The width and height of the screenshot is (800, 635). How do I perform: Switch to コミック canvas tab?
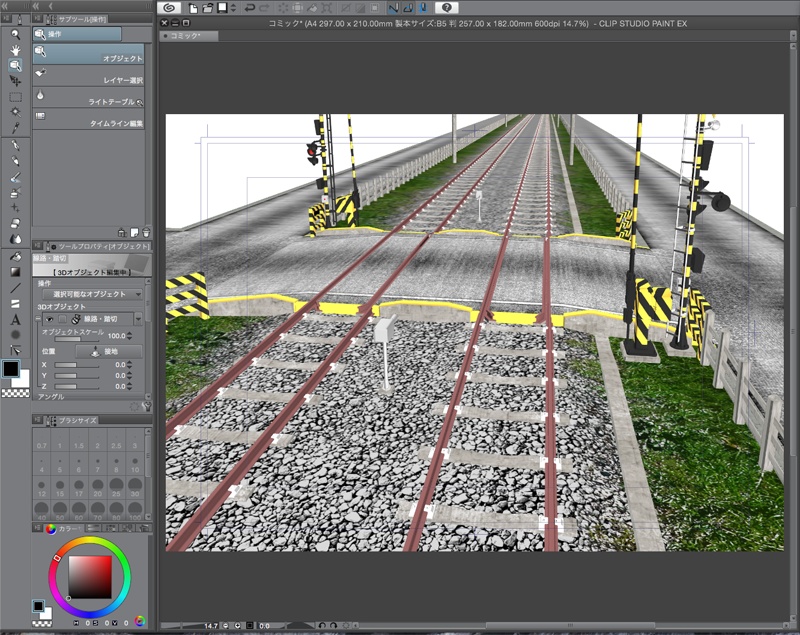188,36
